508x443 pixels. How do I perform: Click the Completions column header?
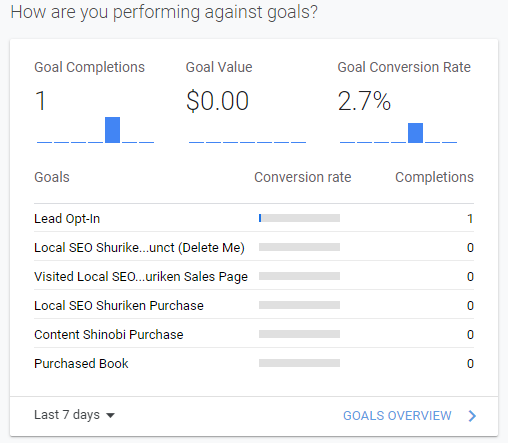(434, 177)
